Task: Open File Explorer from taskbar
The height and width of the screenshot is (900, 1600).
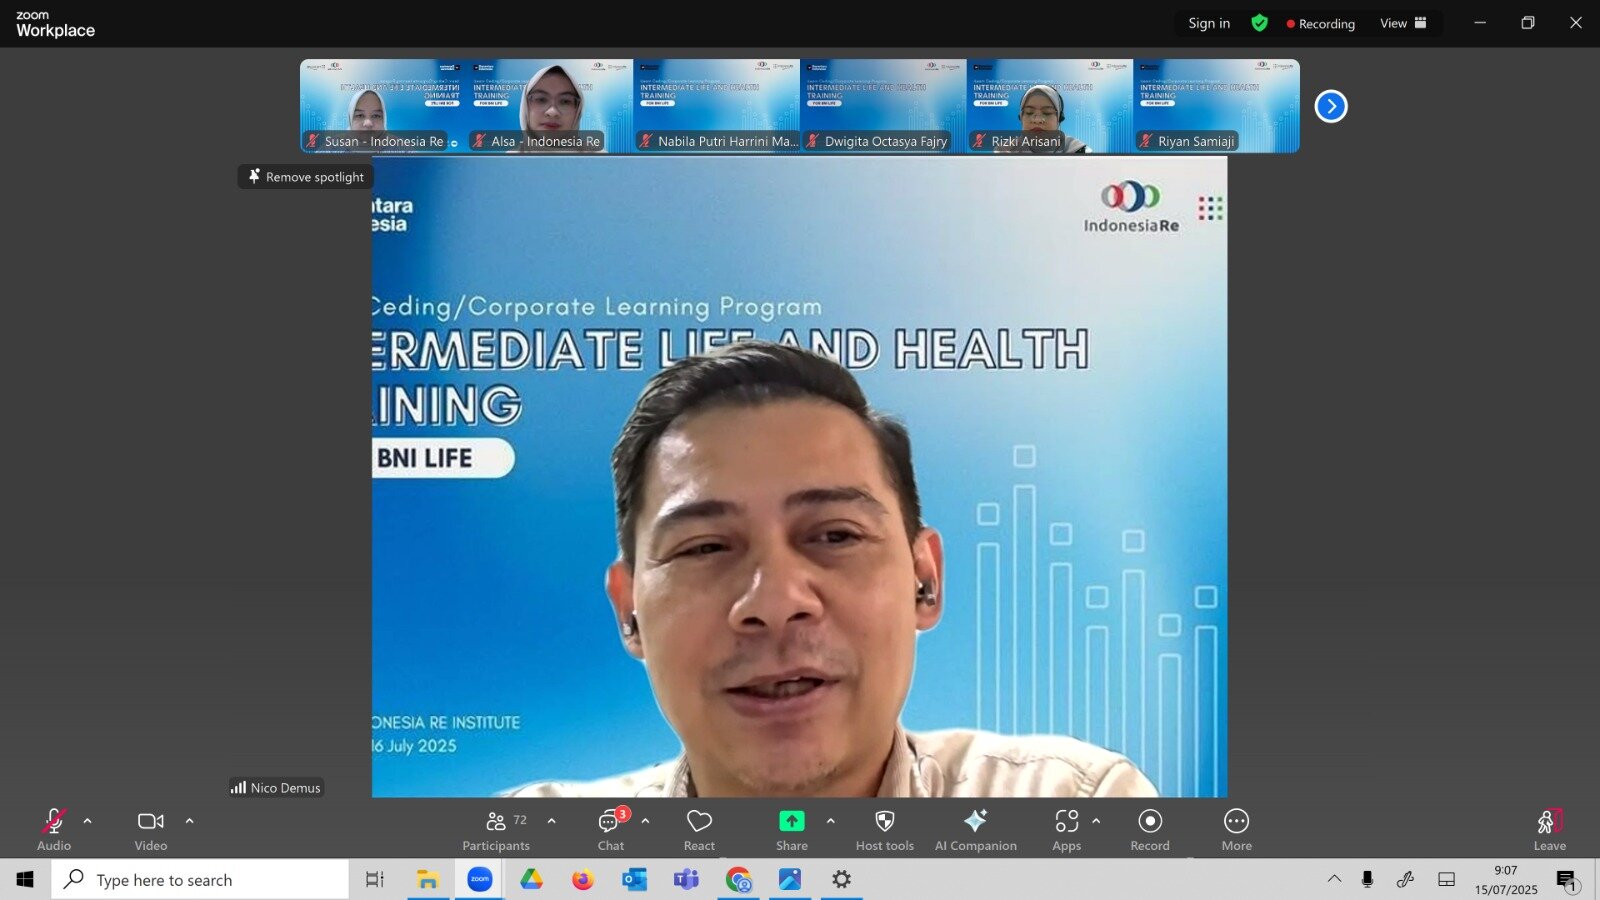Action: click(x=428, y=880)
